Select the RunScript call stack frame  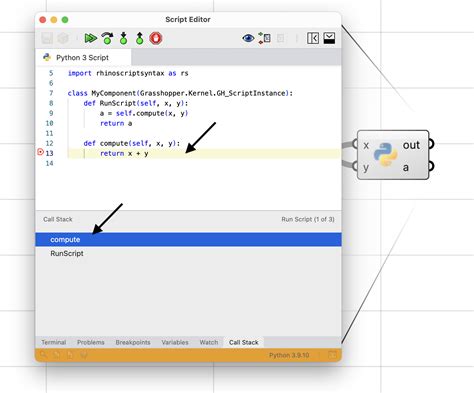(x=188, y=253)
